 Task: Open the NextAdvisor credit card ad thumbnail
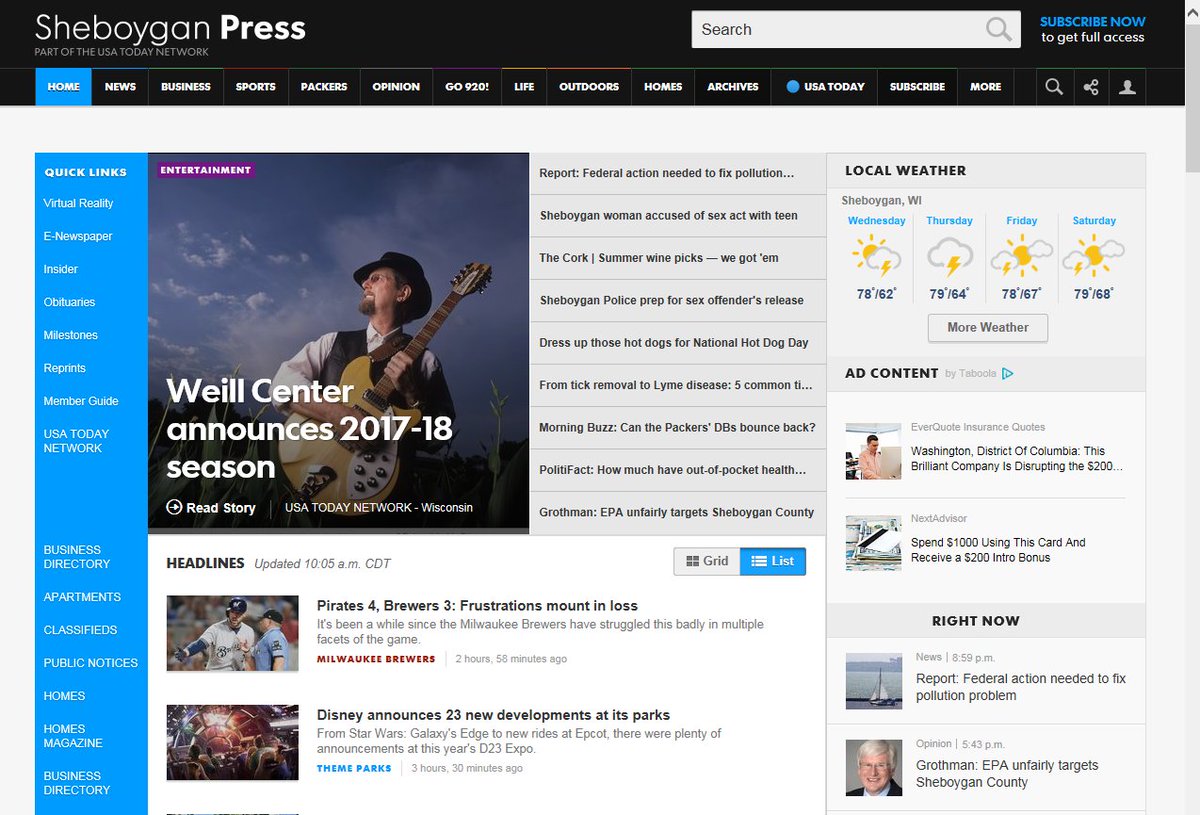pyautogui.click(x=873, y=543)
